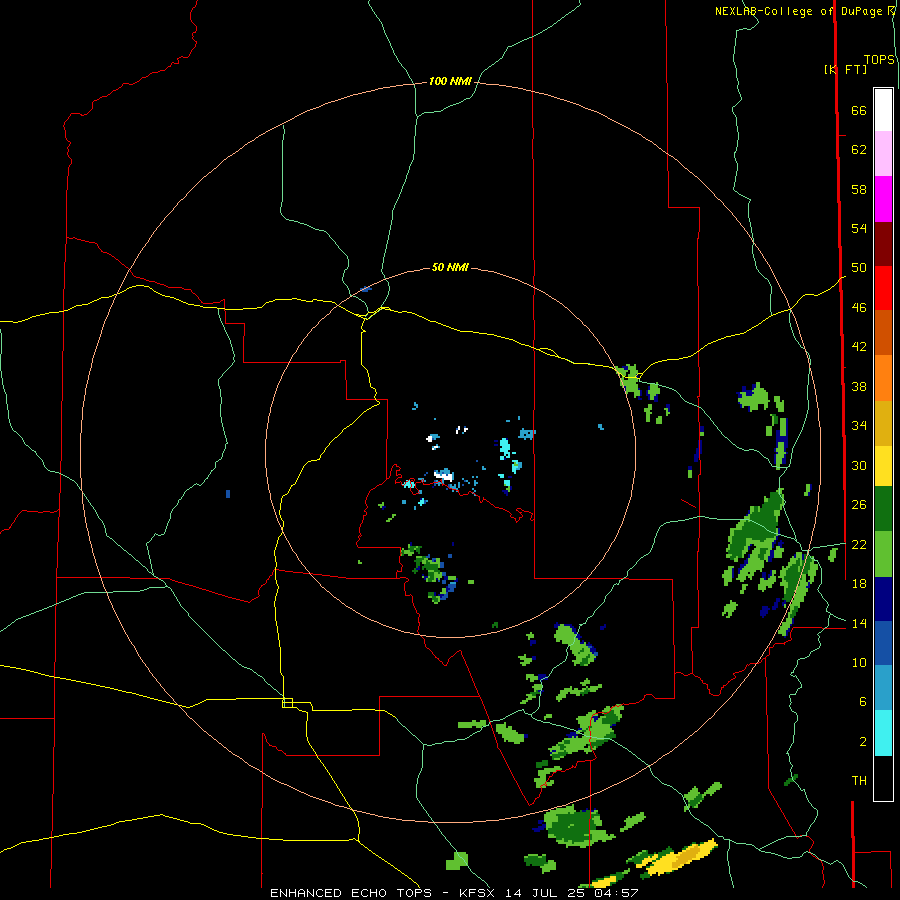
Task: Click the legend value 10
Action: click(x=859, y=663)
